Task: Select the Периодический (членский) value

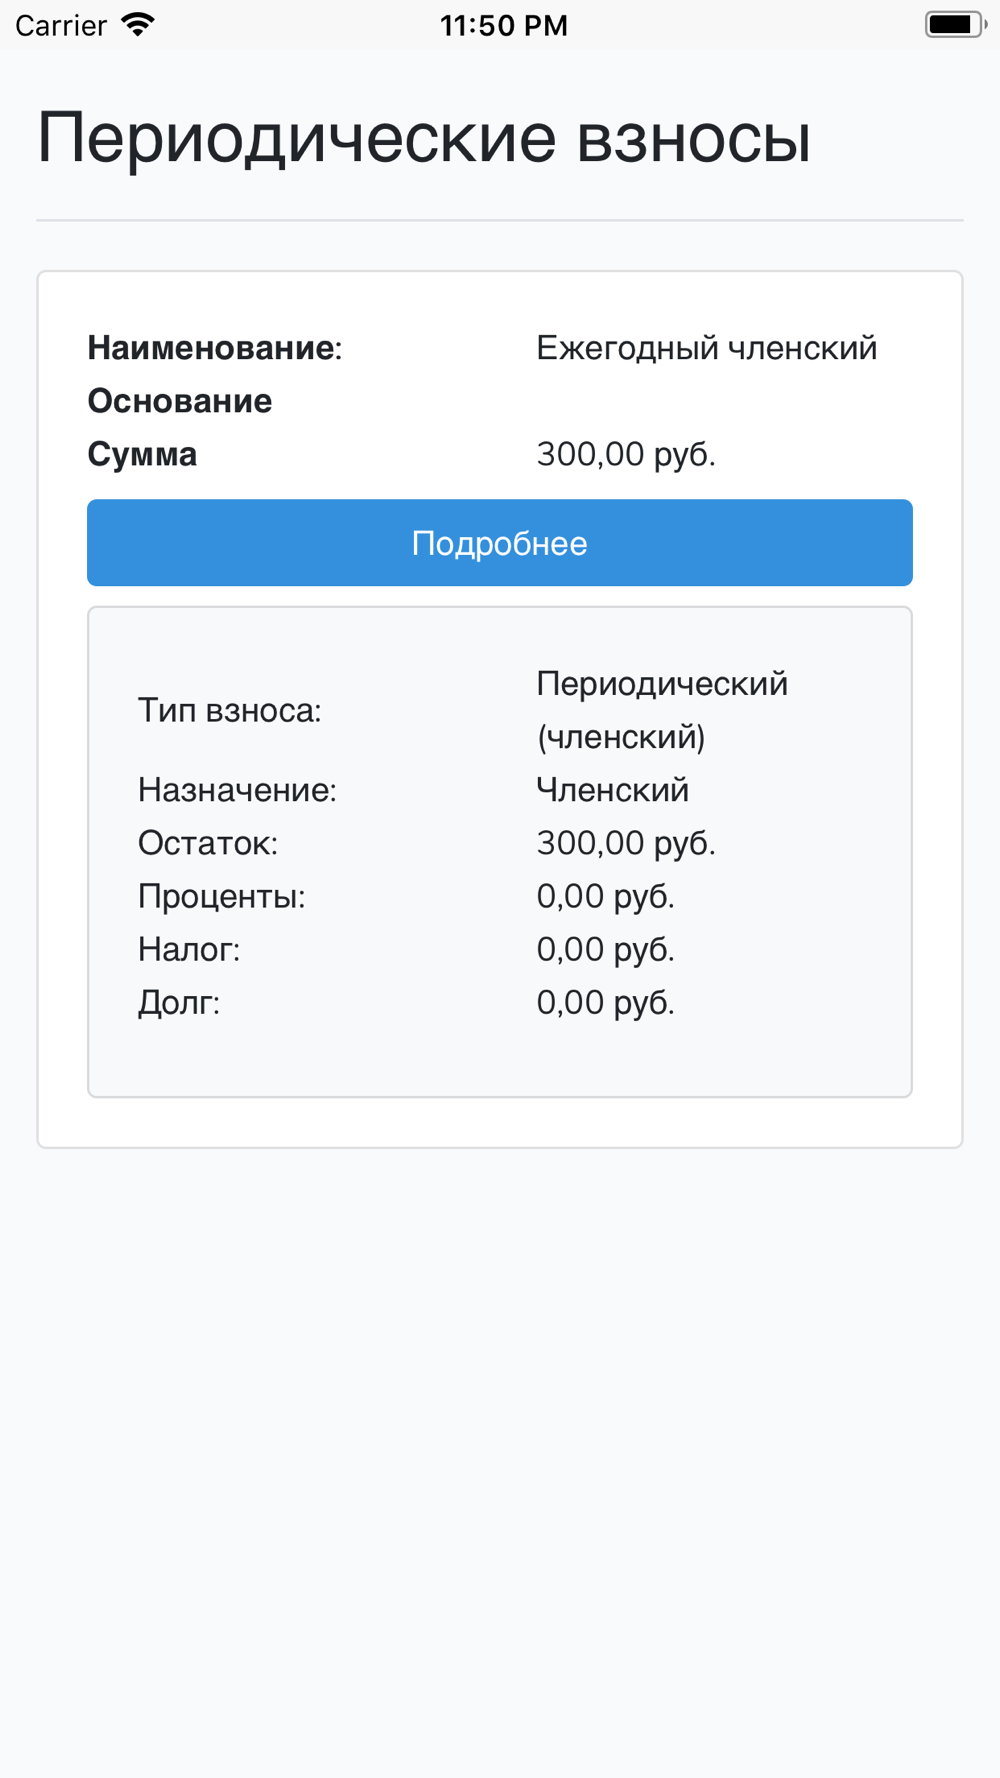Action: [662, 710]
